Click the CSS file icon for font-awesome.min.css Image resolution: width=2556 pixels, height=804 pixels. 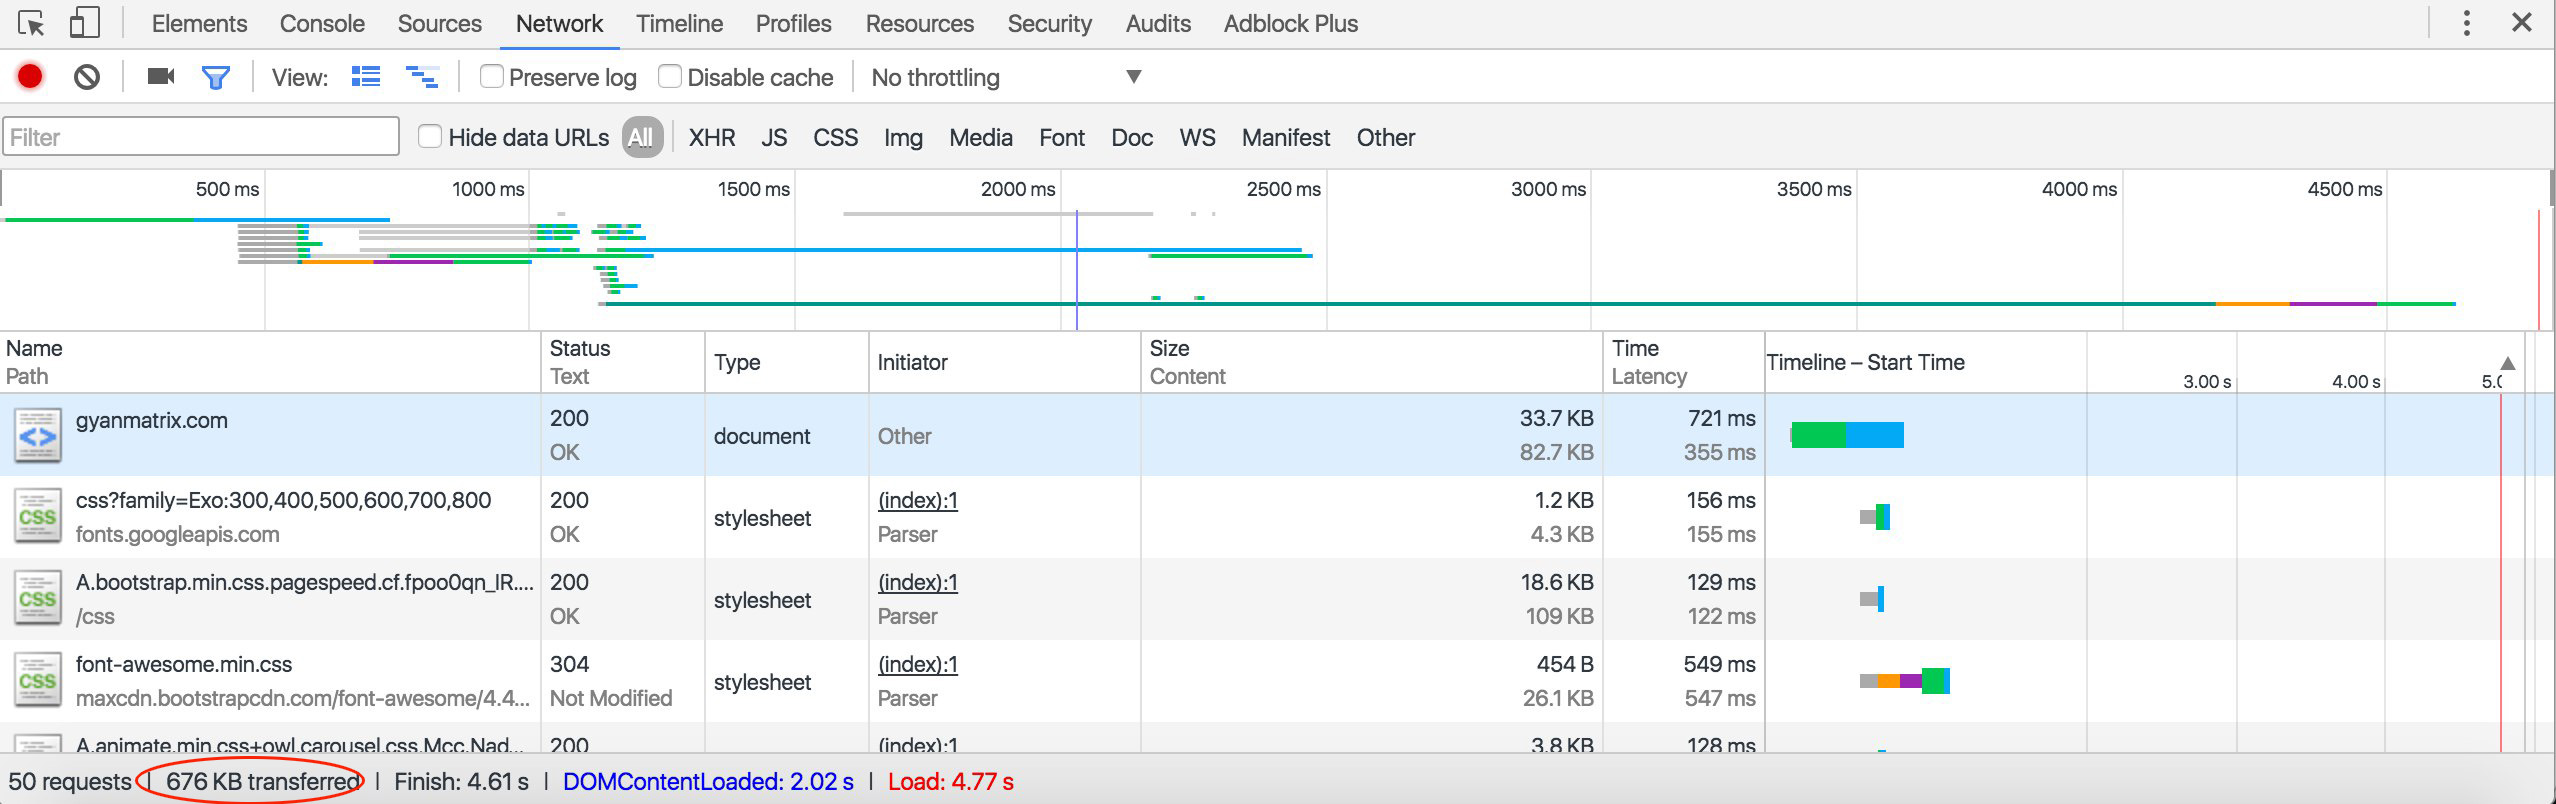37,681
